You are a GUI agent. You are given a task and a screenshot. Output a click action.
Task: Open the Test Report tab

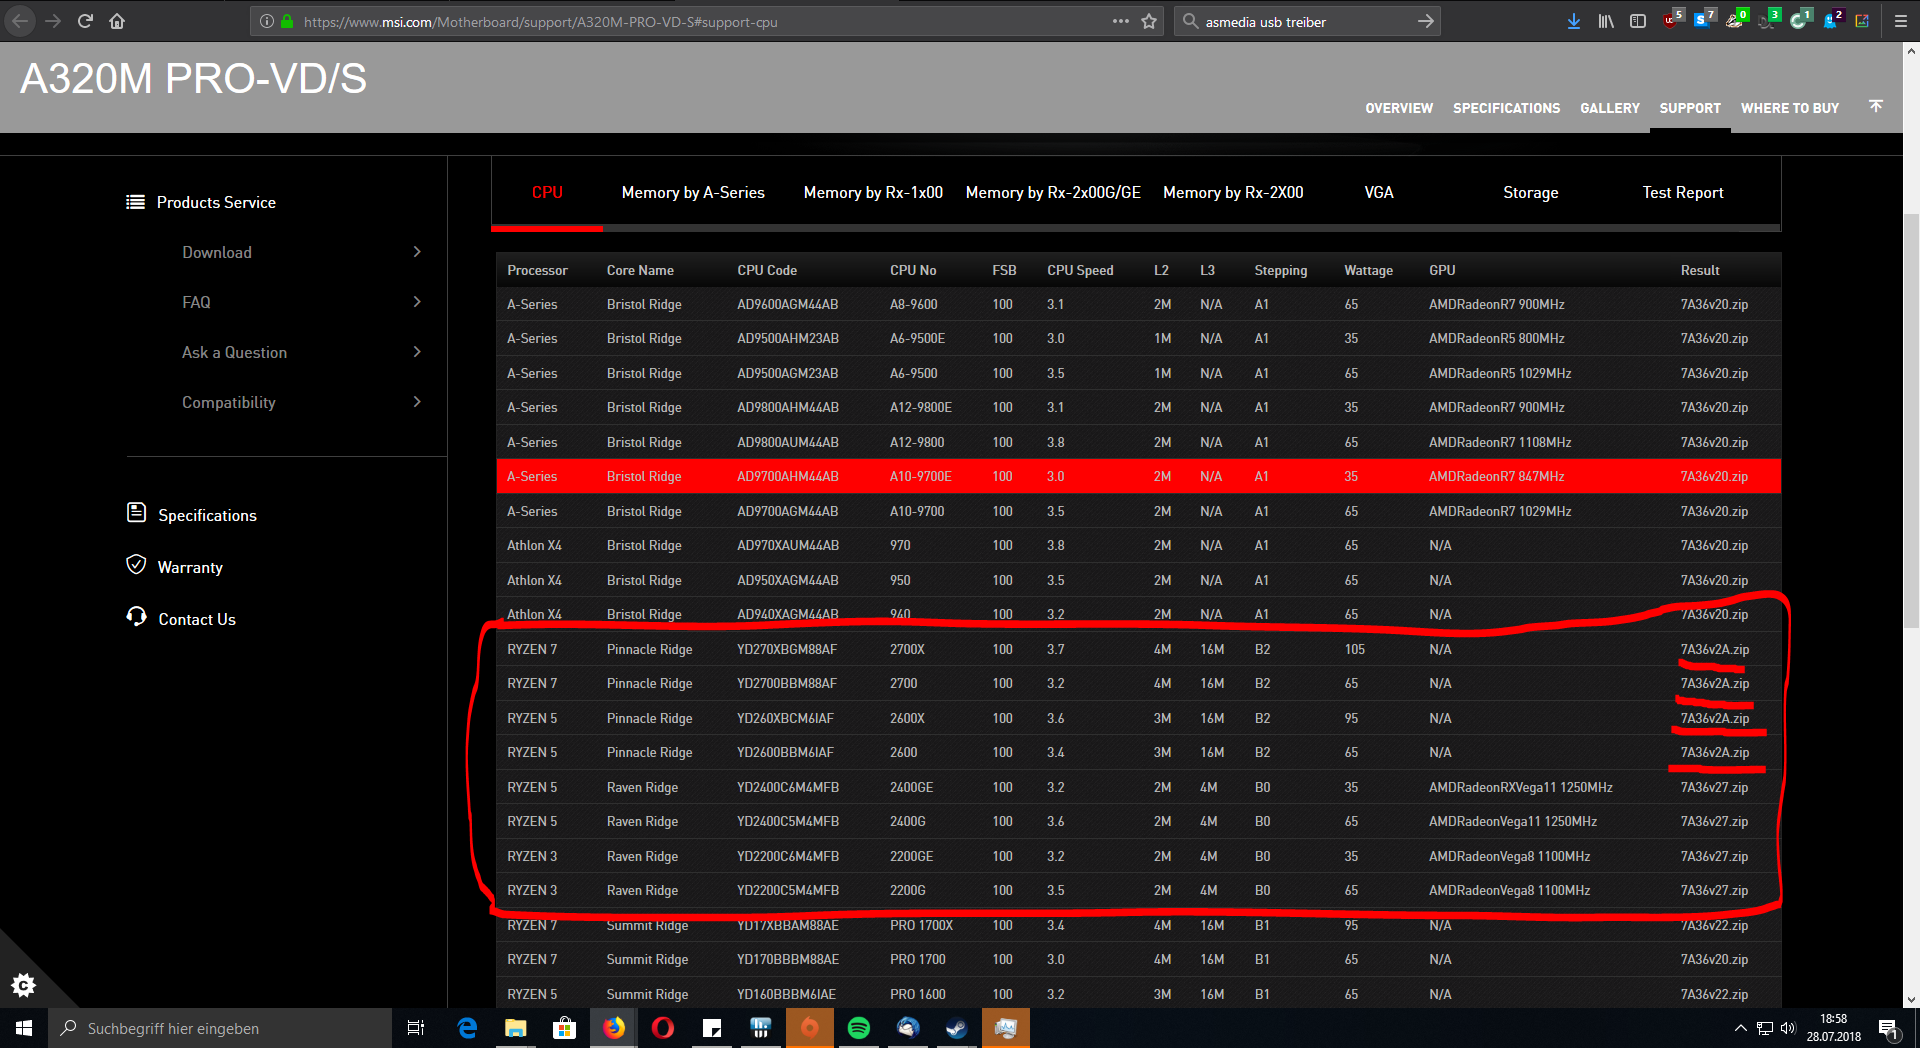[x=1683, y=193]
